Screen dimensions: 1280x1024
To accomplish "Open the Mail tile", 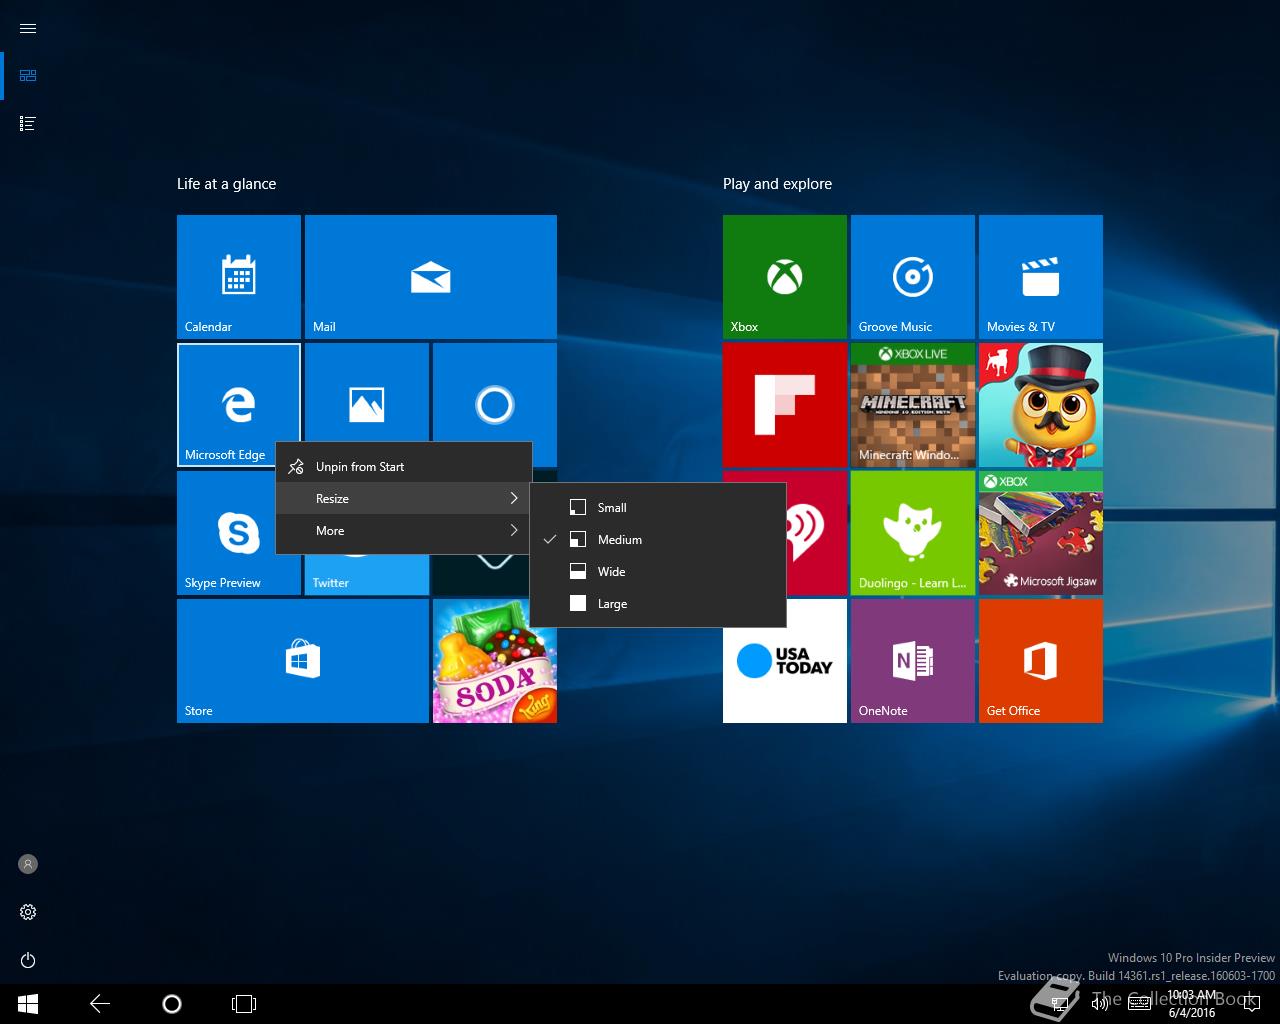I will [x=431, y=277].
